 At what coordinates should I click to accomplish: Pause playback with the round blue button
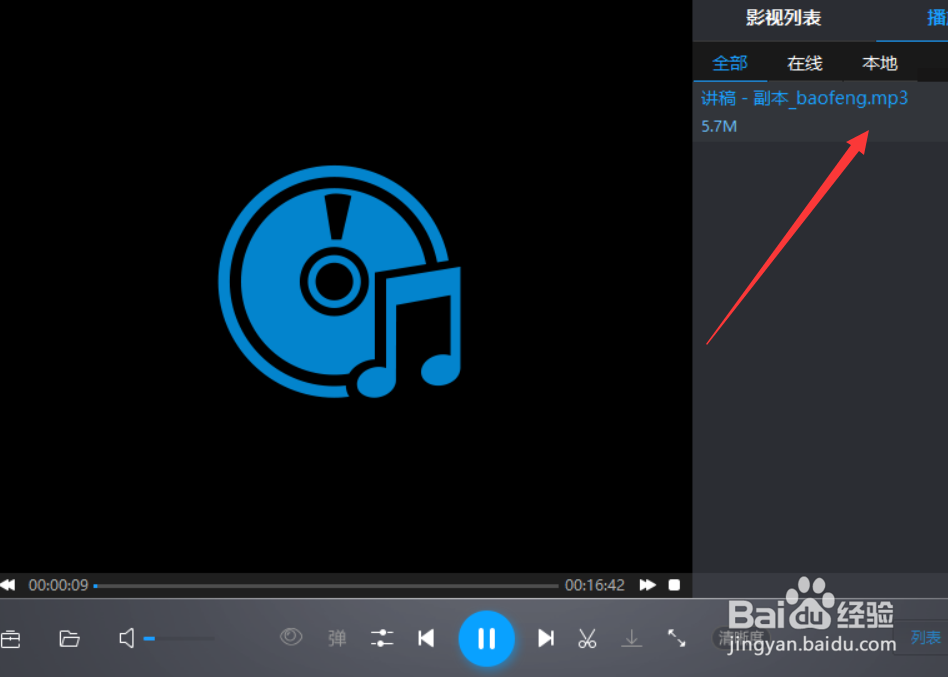coord(486,638)
